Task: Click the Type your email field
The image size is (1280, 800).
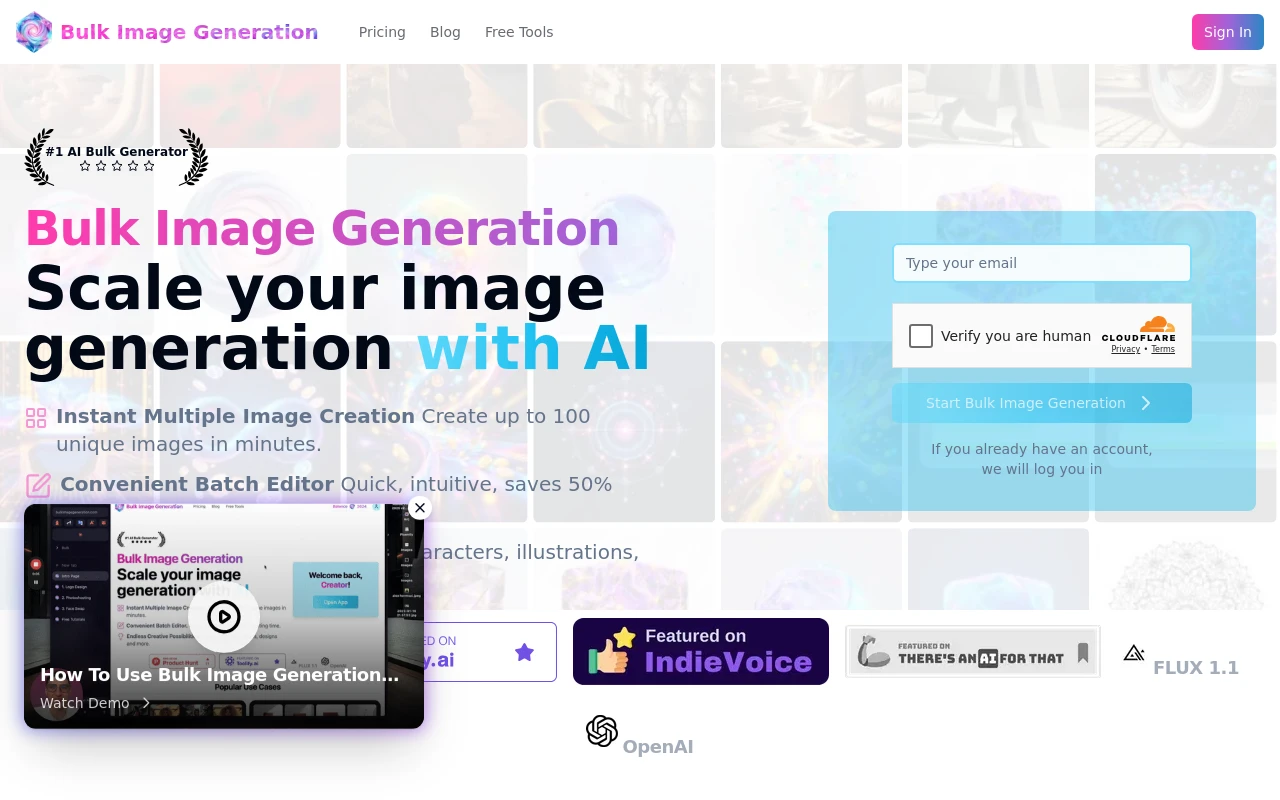Action: (1042, 263)
